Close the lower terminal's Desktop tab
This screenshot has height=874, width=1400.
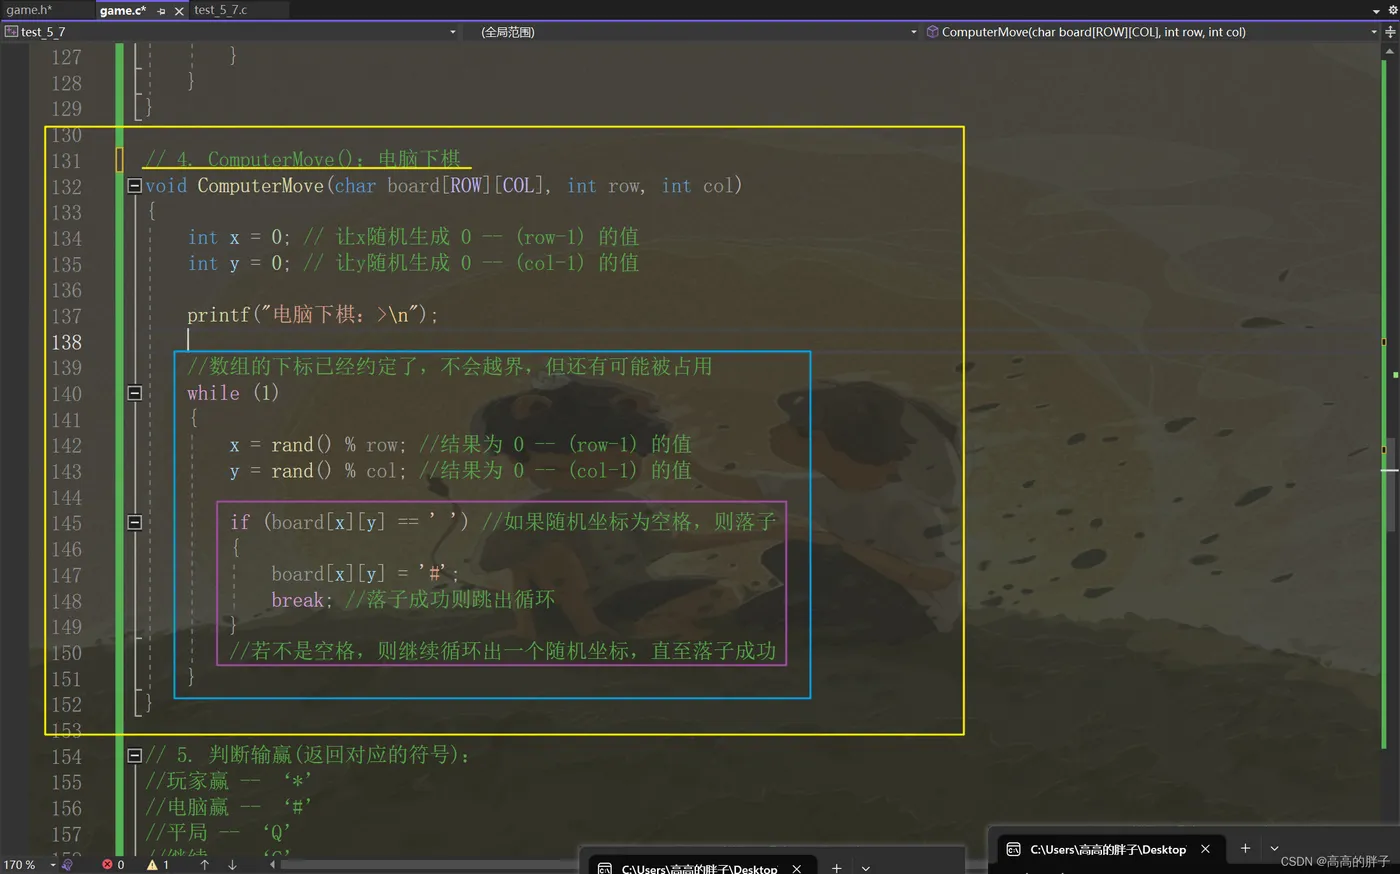pos(796,868)
